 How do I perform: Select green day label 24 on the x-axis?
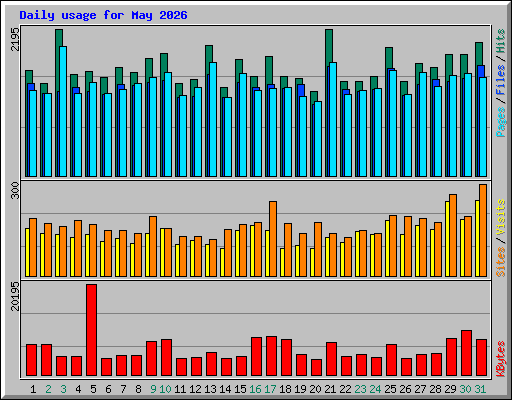coord(375,389)
